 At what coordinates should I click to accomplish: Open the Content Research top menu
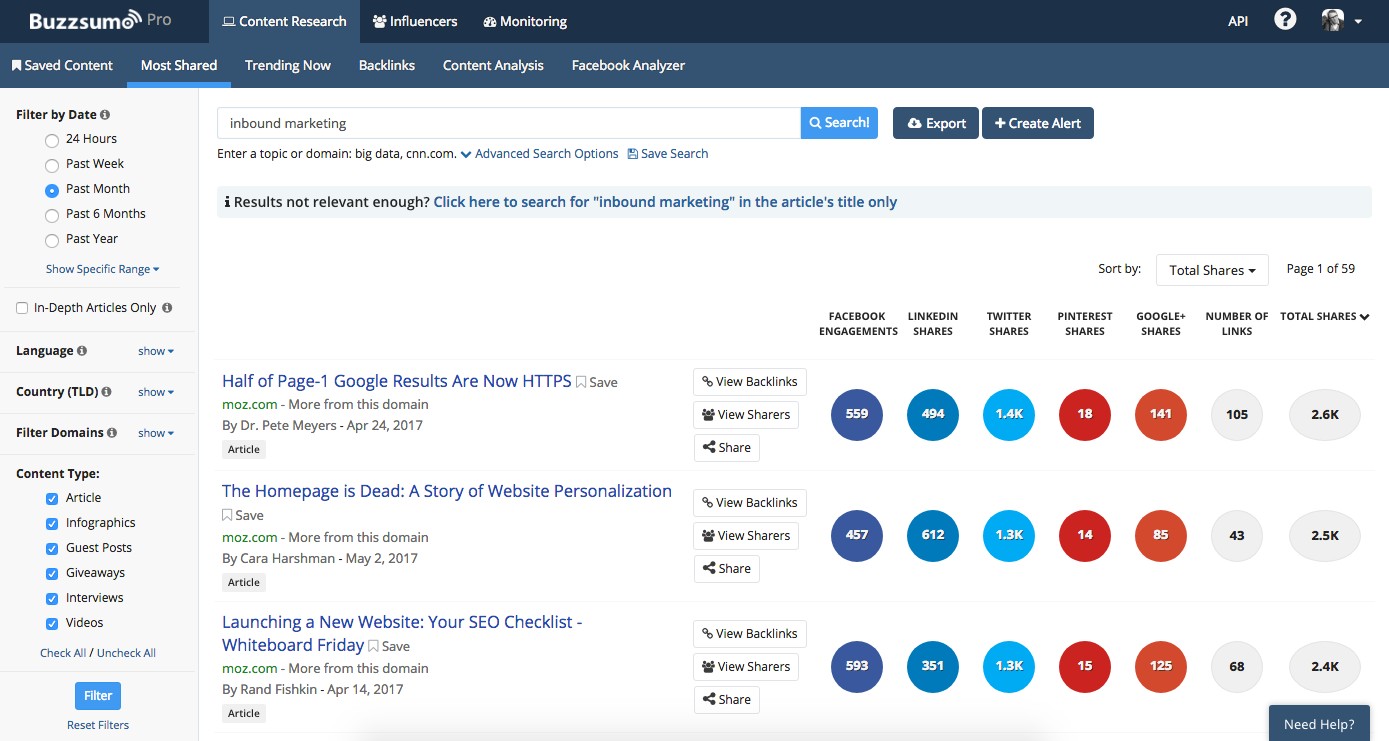pos(284,21)
